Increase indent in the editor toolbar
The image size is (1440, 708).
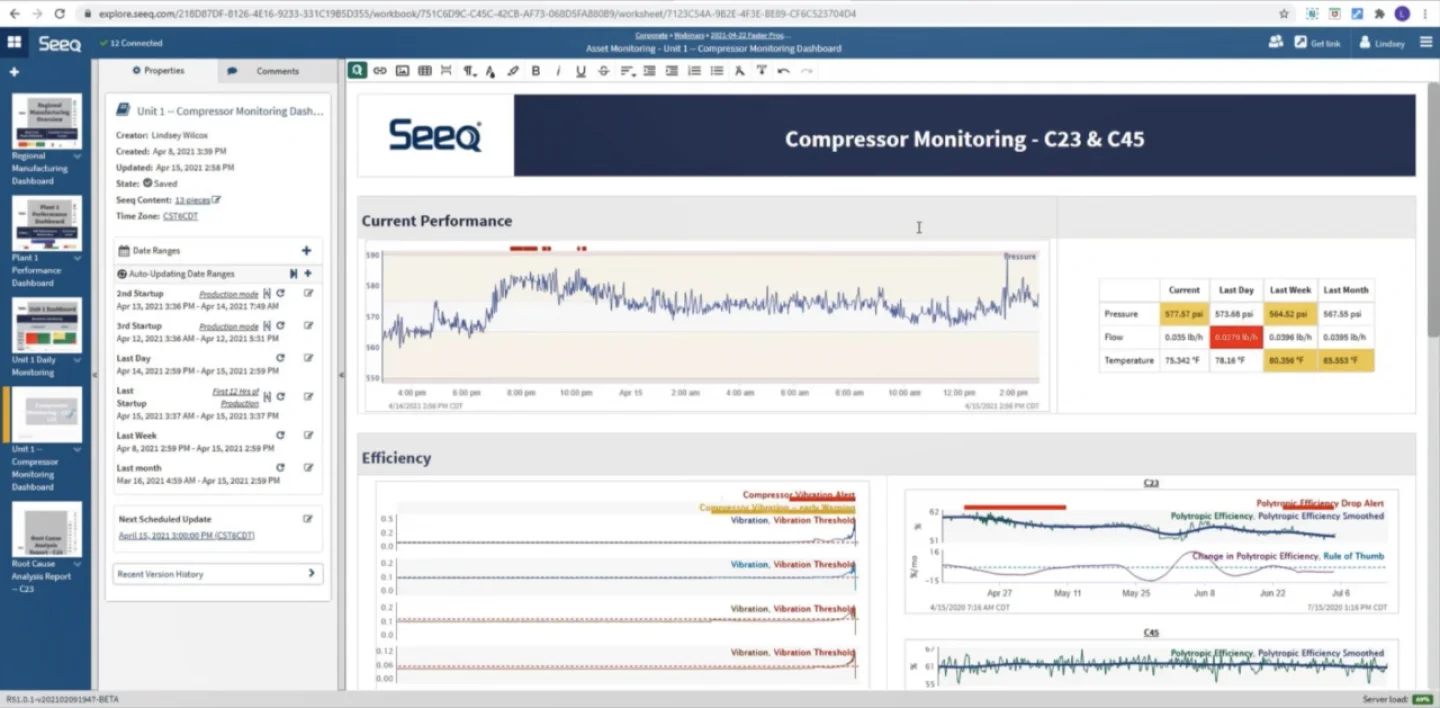click(x=672, y=71)
